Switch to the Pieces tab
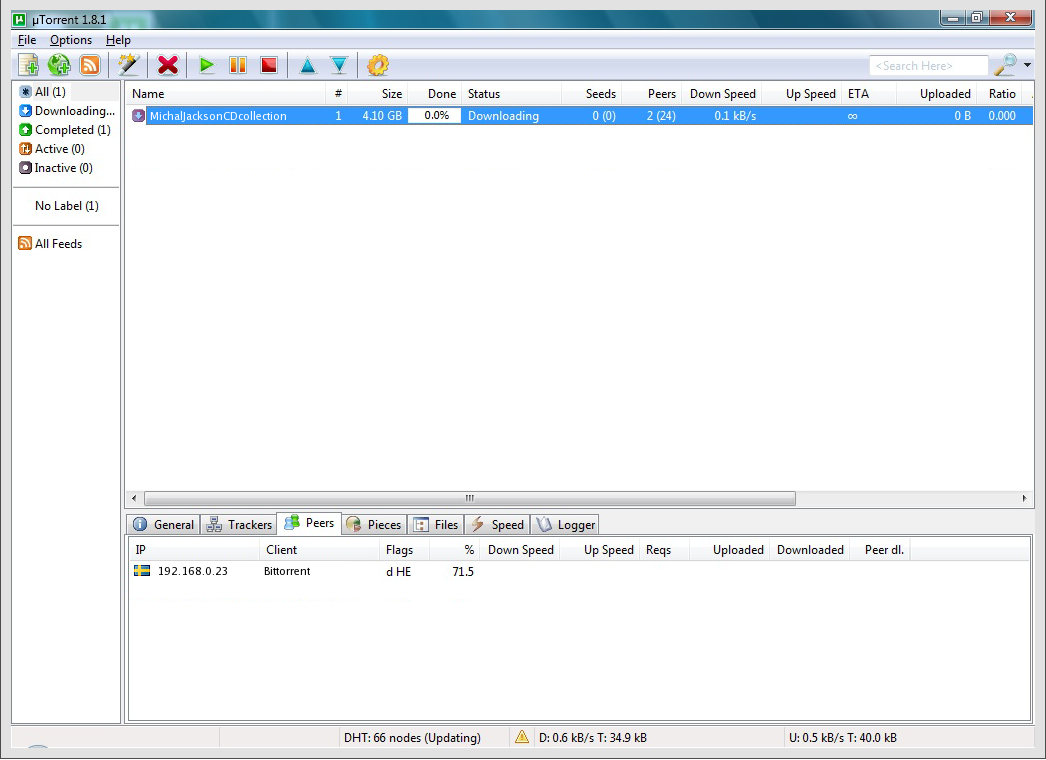Image resolution: width=1046 pixels, height=760 pixels. click(374, 524)
